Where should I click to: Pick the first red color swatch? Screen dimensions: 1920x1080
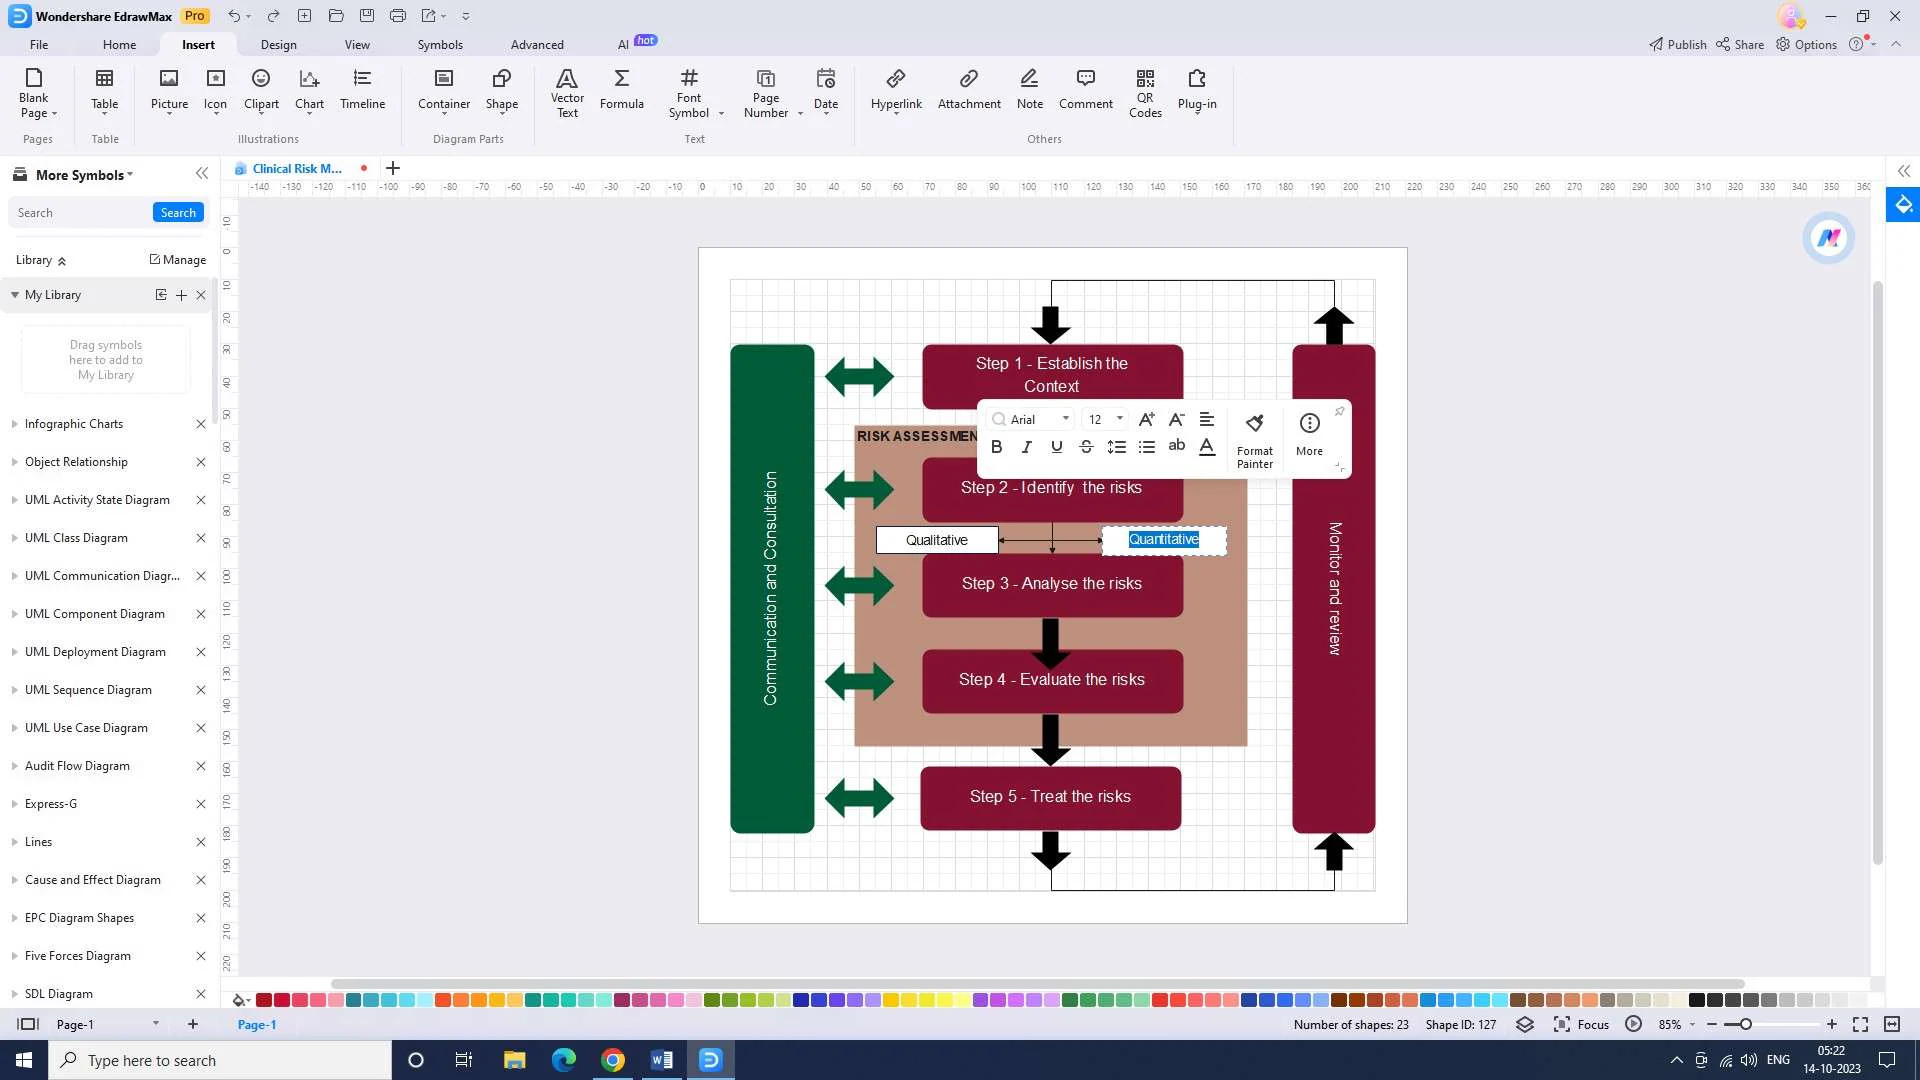point(264,1000)
